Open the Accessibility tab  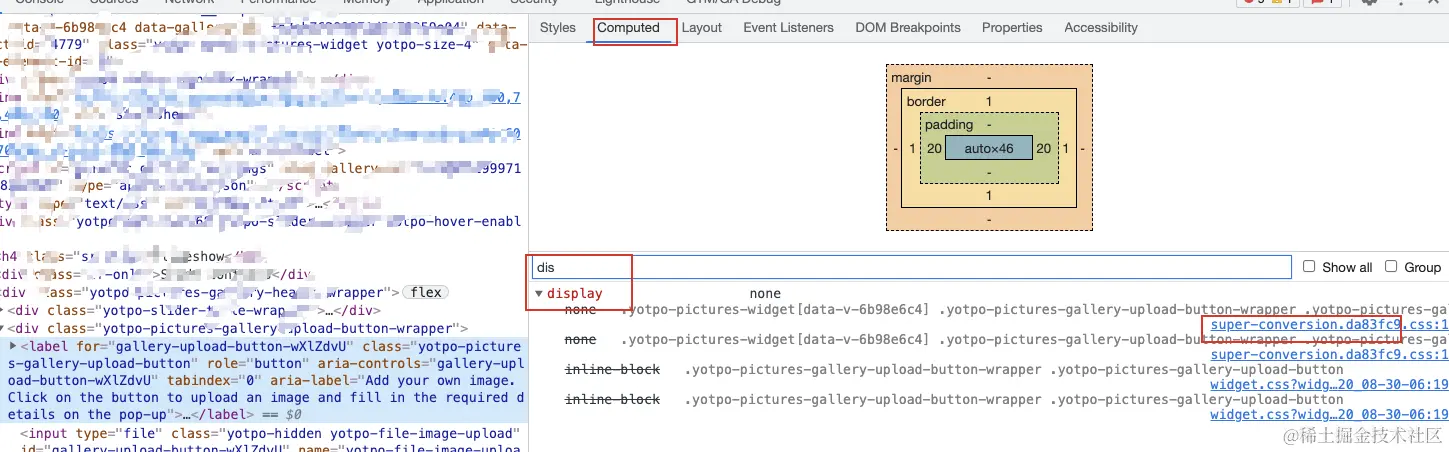1101,28
